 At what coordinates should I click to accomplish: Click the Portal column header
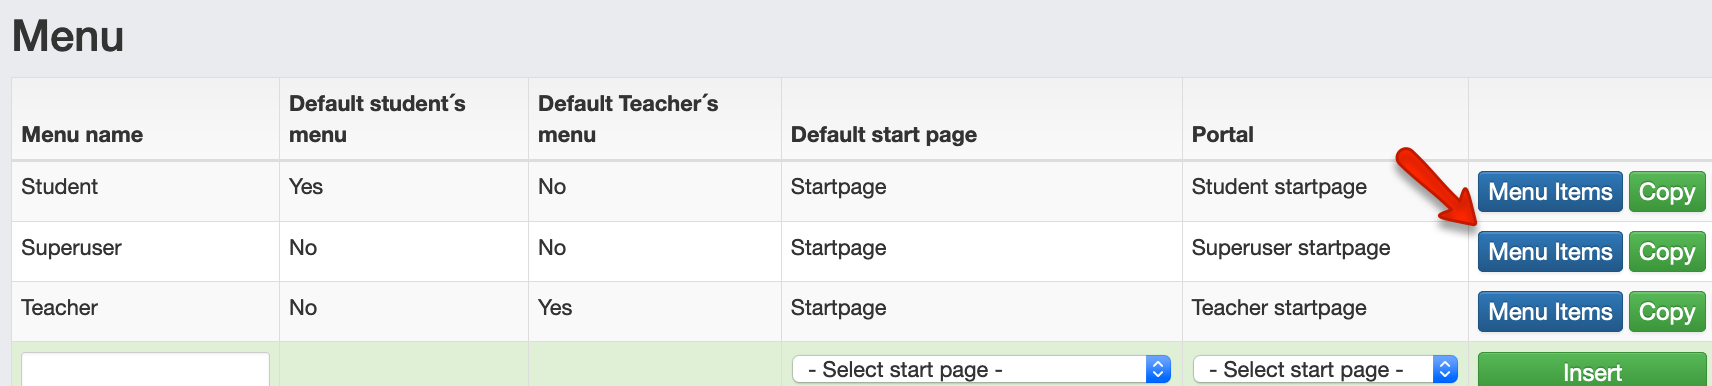tap(1222, 135)
